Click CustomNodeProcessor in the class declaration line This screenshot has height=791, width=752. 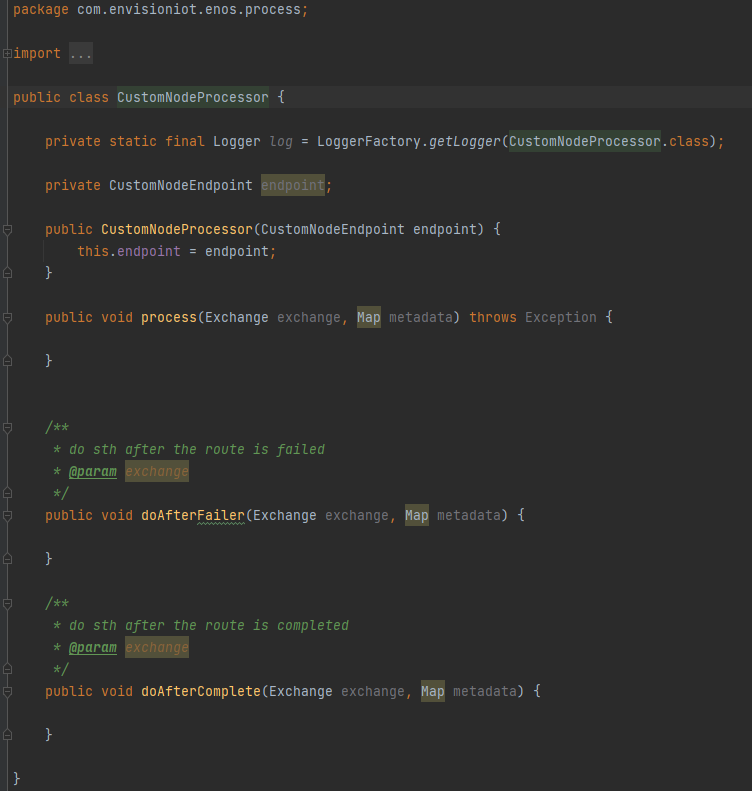click(192, 97)
